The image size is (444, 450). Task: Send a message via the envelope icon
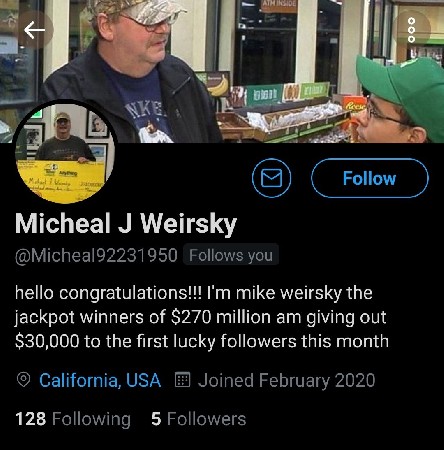click(271, 178)
